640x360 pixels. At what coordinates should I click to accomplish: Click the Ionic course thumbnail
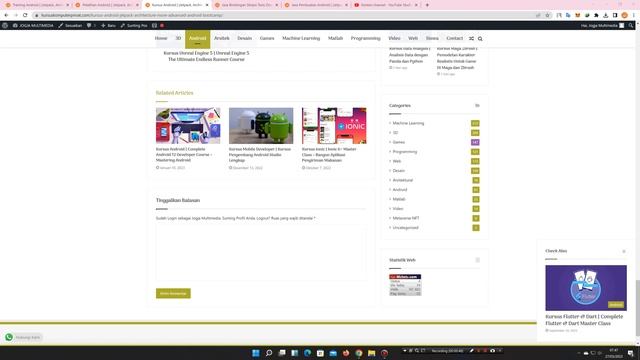pos(334,126)
